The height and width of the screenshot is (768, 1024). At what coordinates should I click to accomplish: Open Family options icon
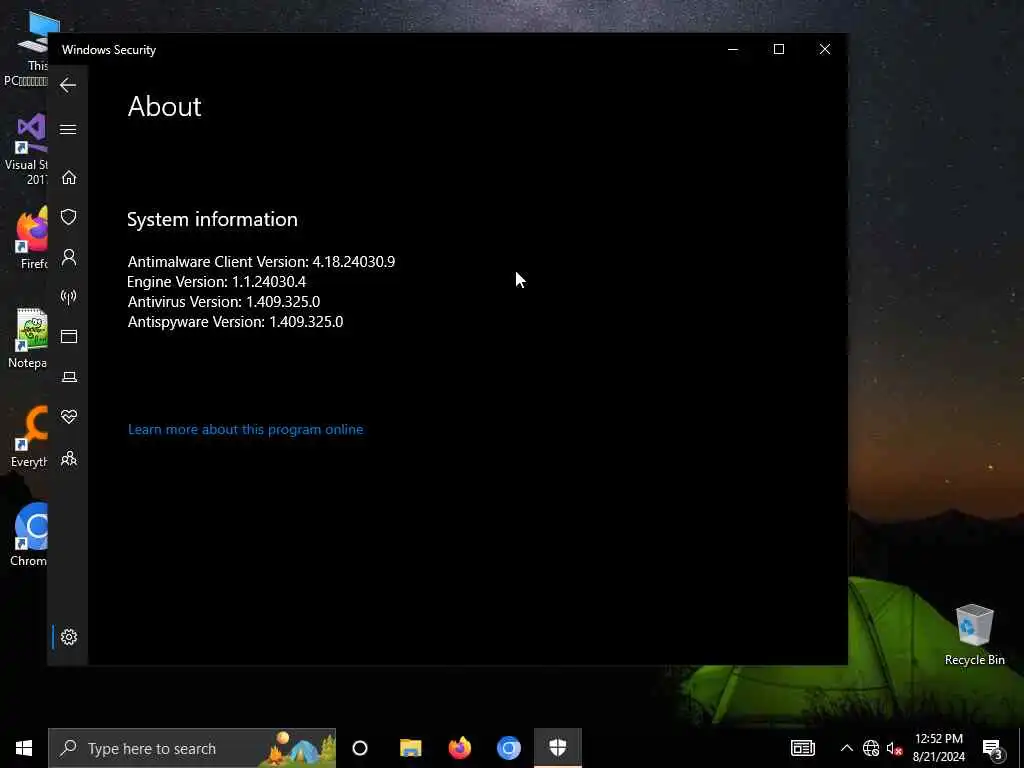click(x=69, y=459)
